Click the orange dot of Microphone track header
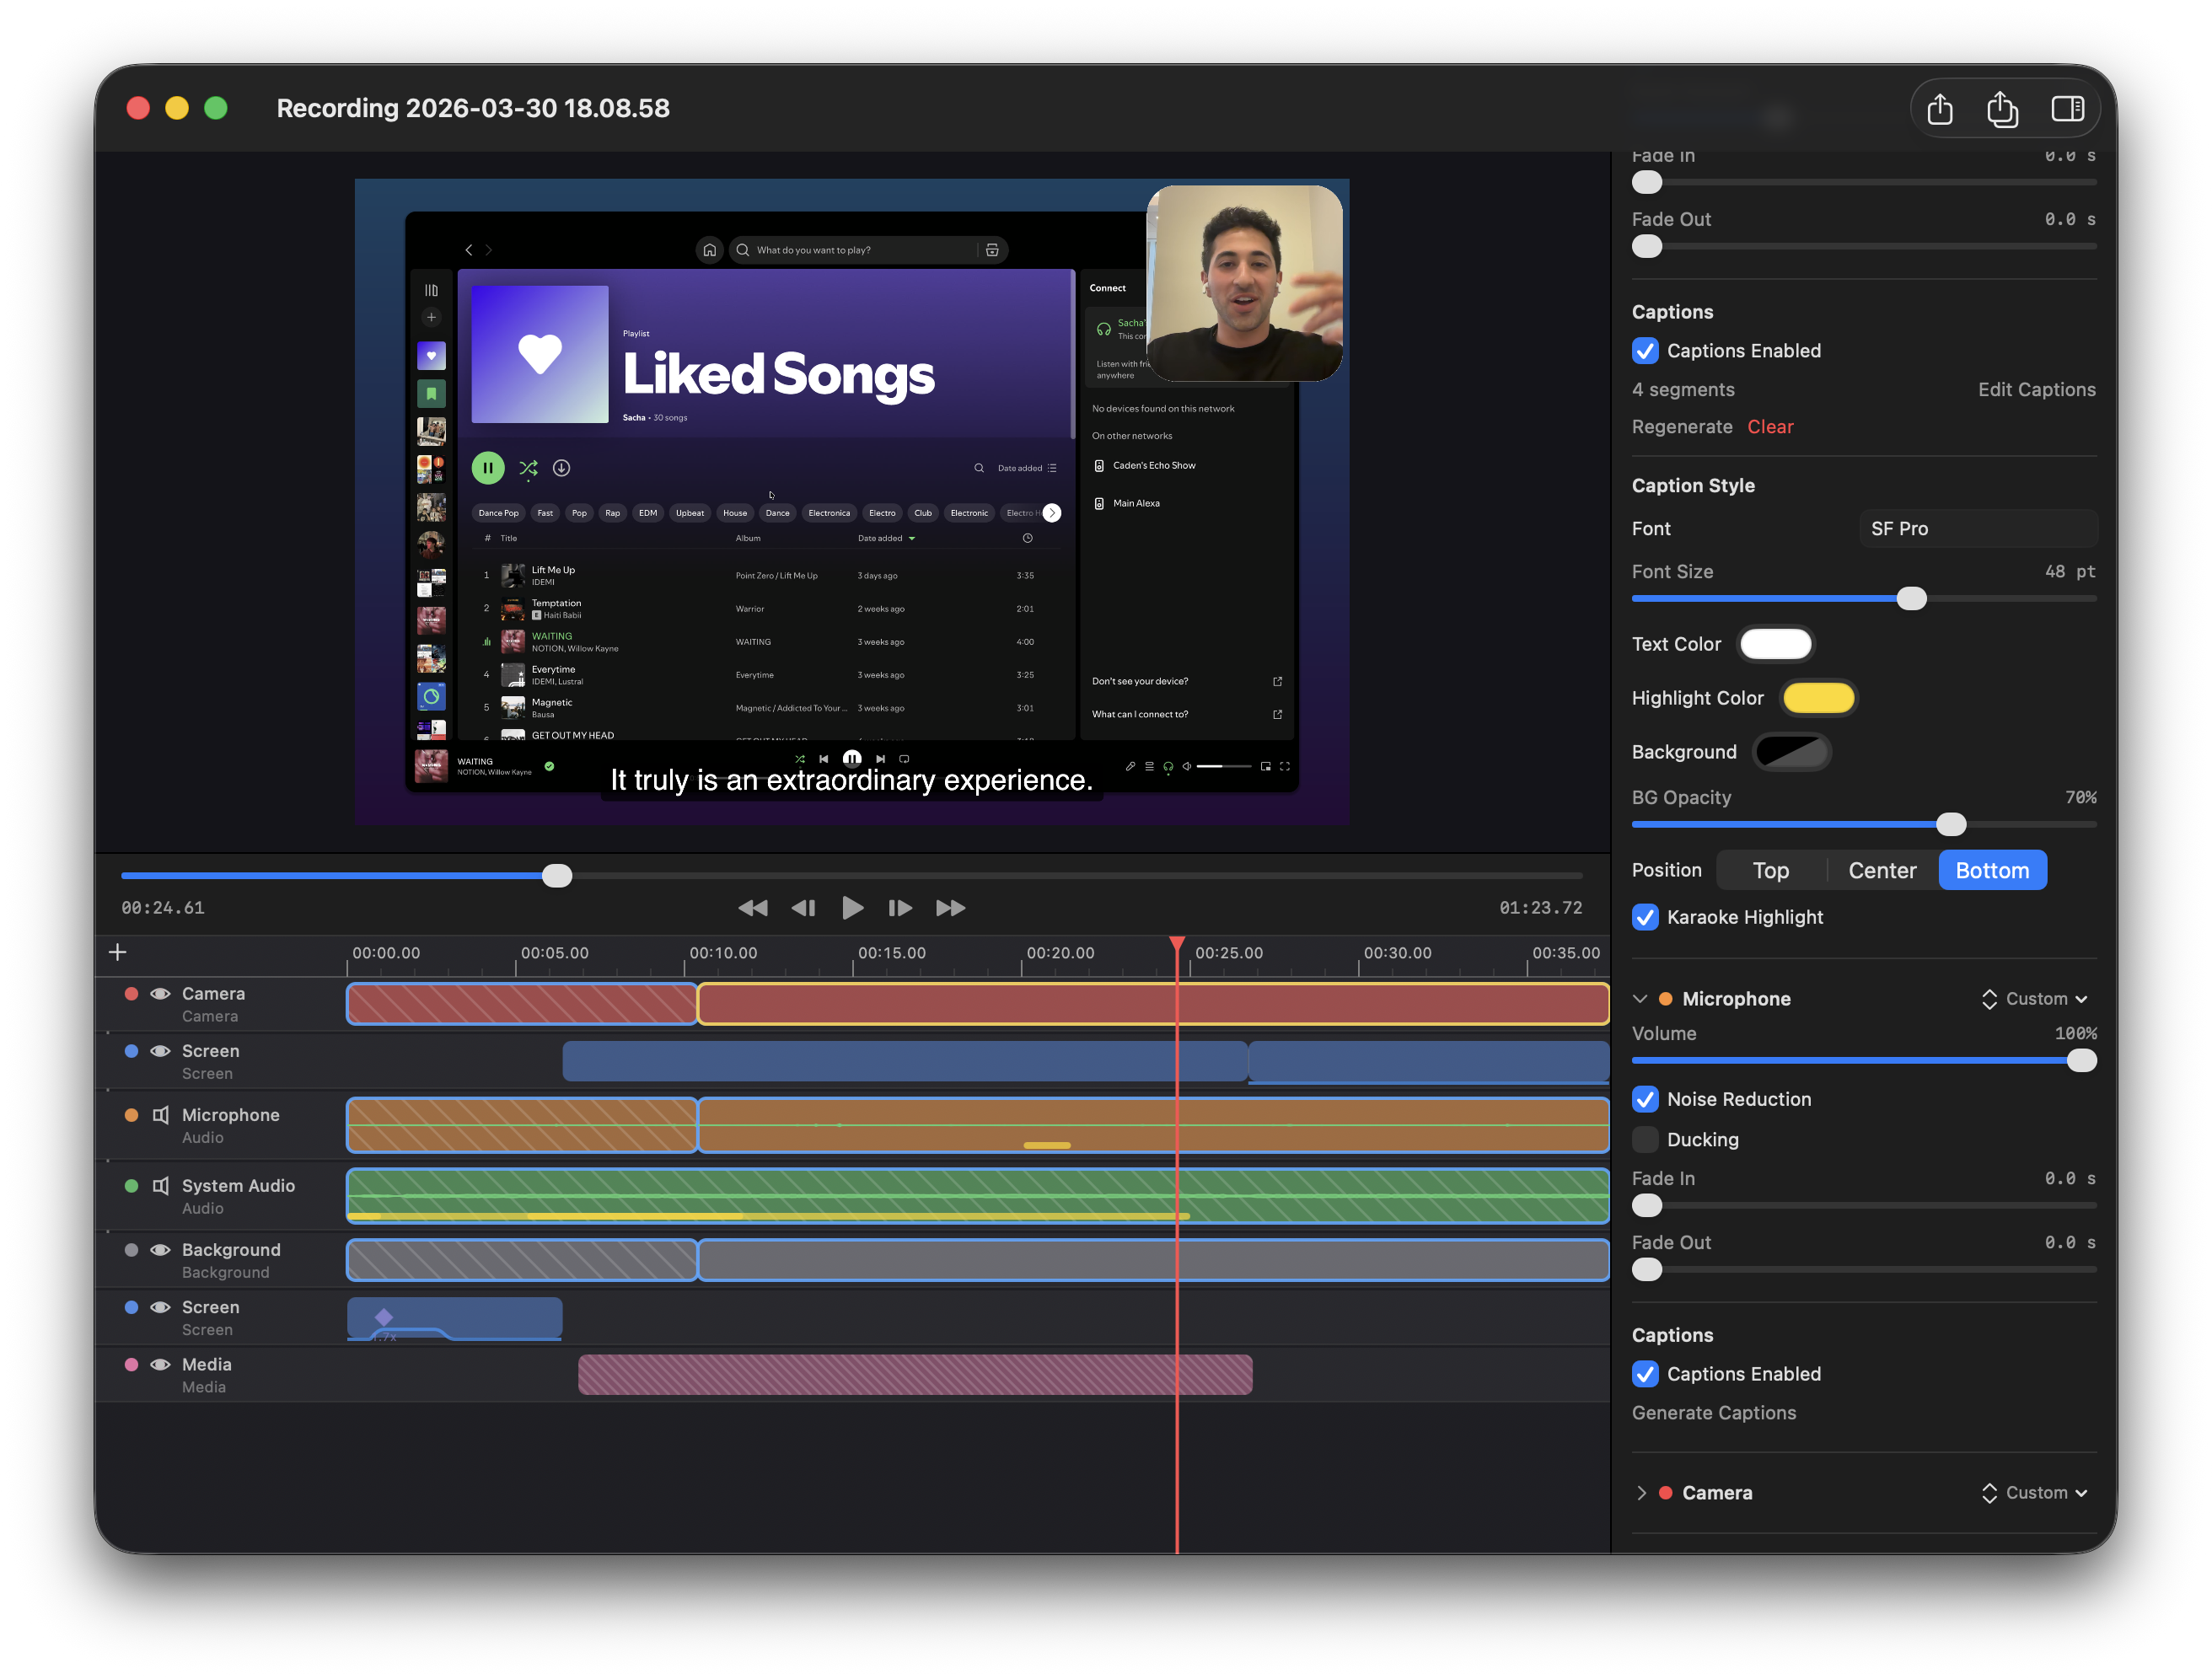 131,1115
